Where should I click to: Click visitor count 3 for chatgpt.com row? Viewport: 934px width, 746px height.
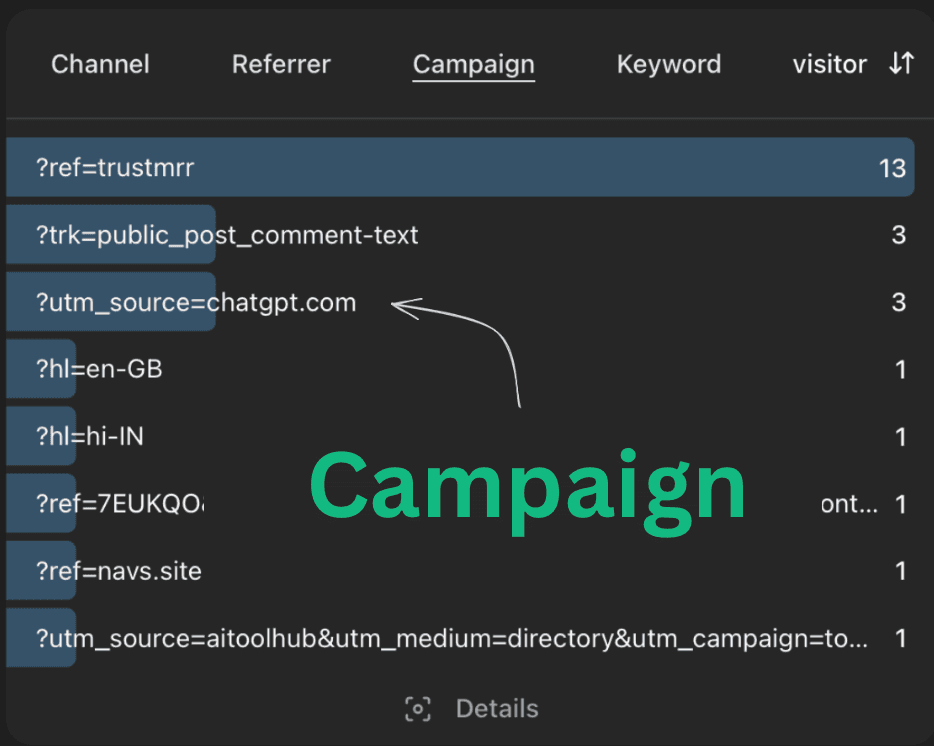click(899, 303)
